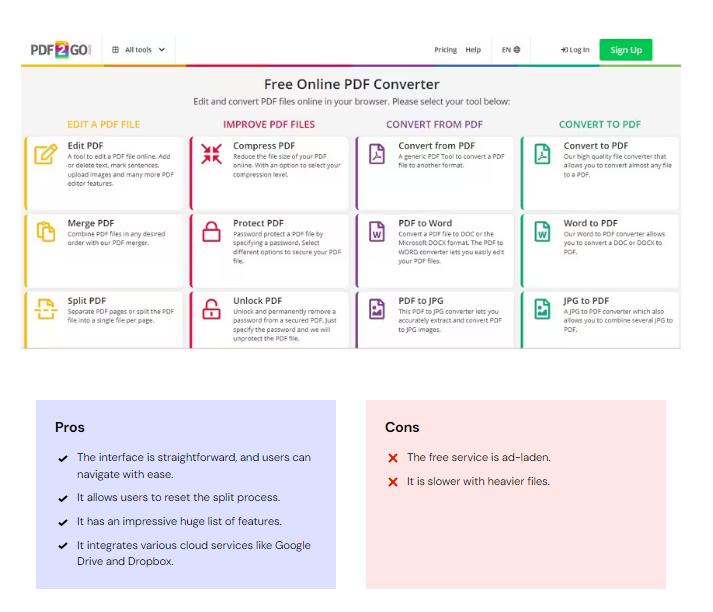Open the Edit PDF tool title
This screenshot has height=612, width=713.
pyautogui.click(x=85, y=145)
